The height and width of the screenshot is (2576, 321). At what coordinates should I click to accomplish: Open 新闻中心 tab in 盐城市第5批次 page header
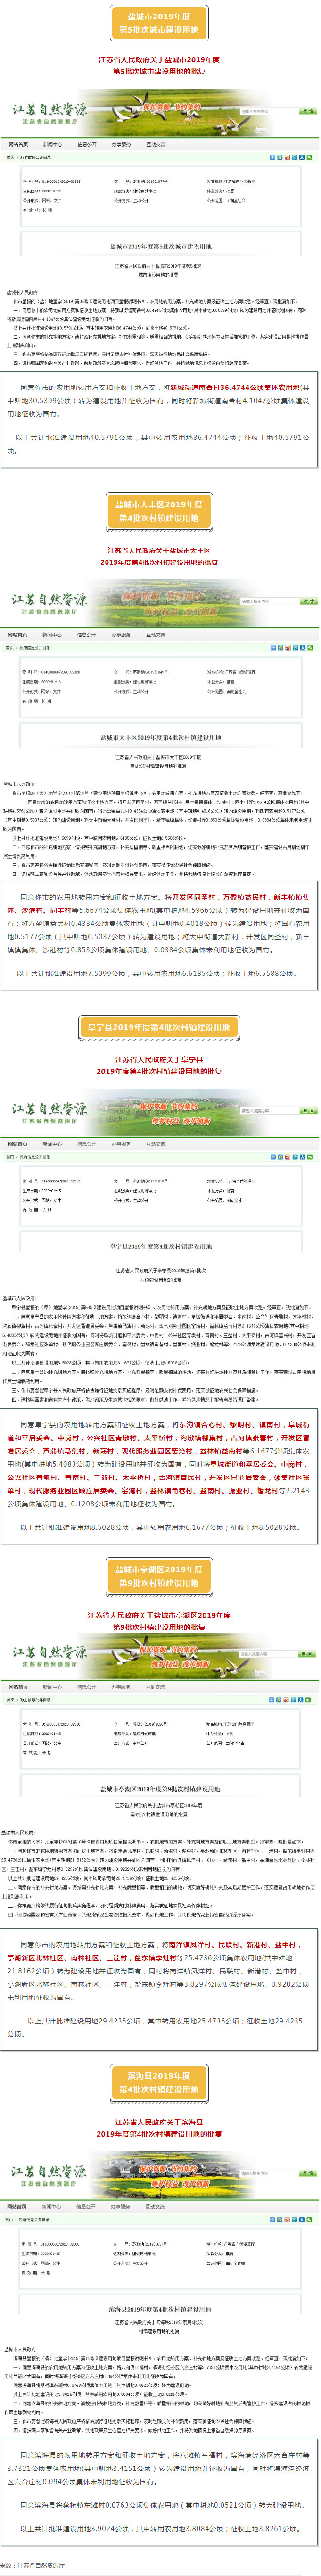coord(52,145)
